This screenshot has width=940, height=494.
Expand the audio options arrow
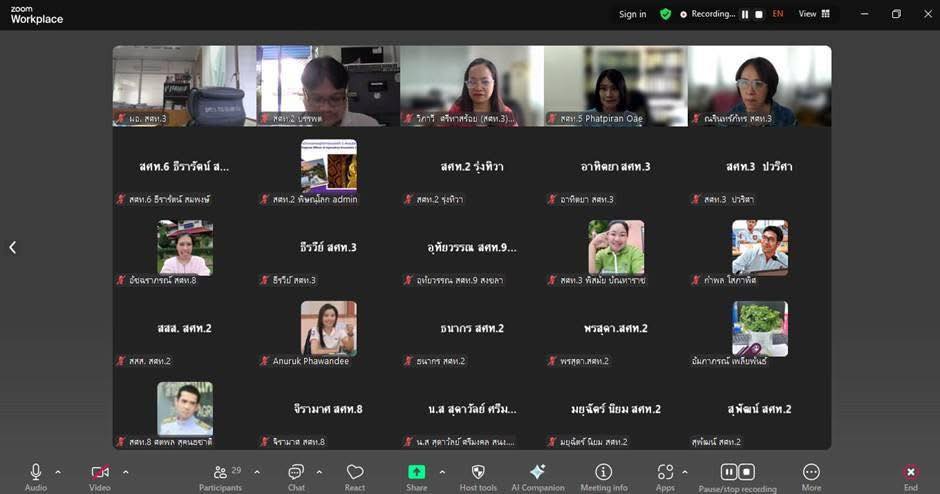coord(58,472)
